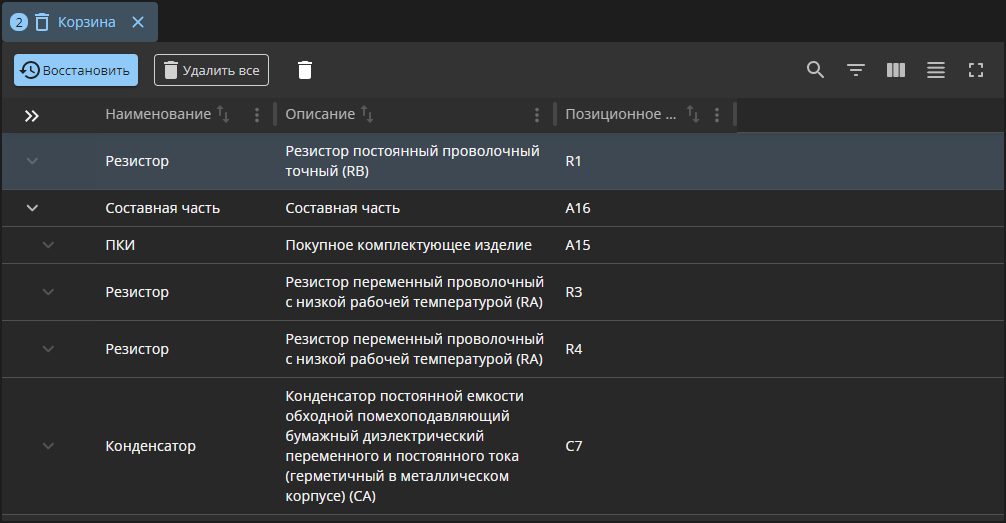Image resolution: width=1006 pixels, height=523 pixels.
Task: Open the column visibility settings icon
Action: [896, 70]
